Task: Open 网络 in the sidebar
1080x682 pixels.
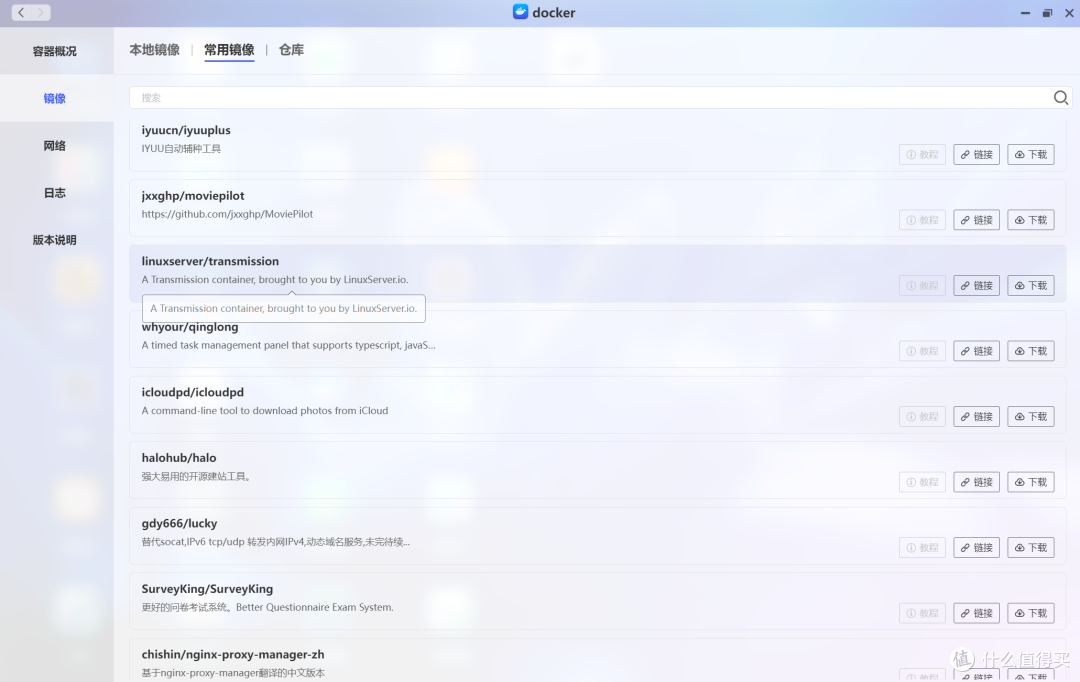Action: [x=54, y=145]
